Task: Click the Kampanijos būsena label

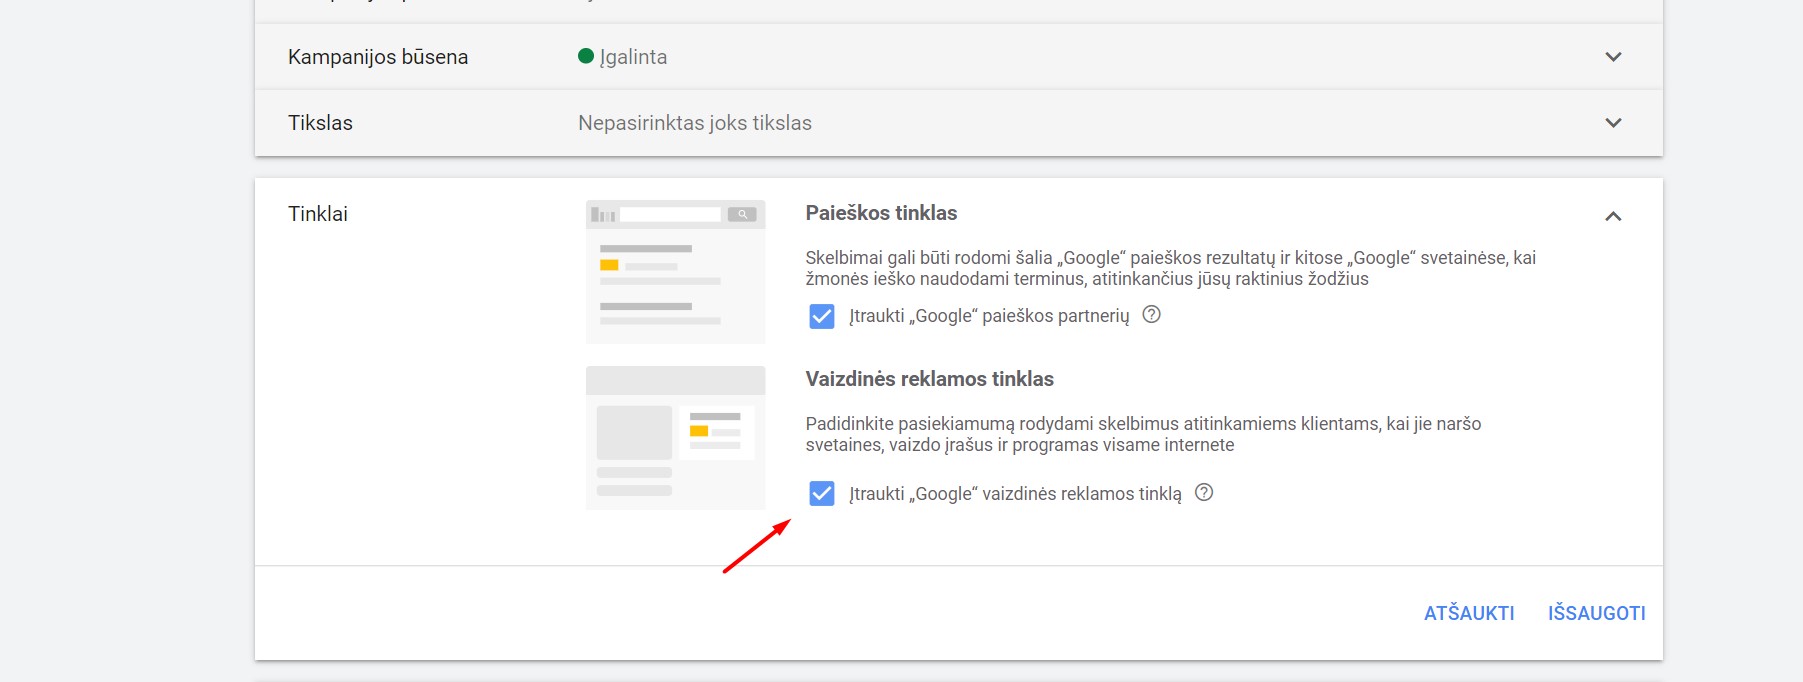Action: pos(378,57)
